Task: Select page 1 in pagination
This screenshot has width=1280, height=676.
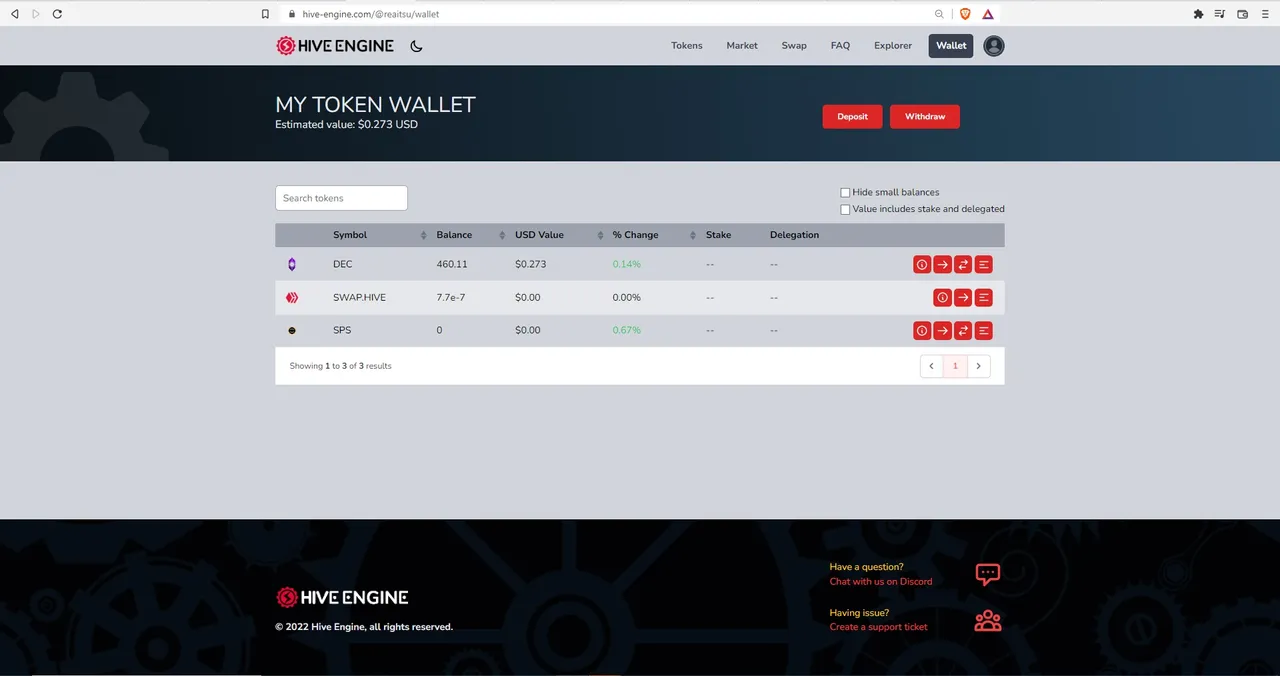Action: 955,366
